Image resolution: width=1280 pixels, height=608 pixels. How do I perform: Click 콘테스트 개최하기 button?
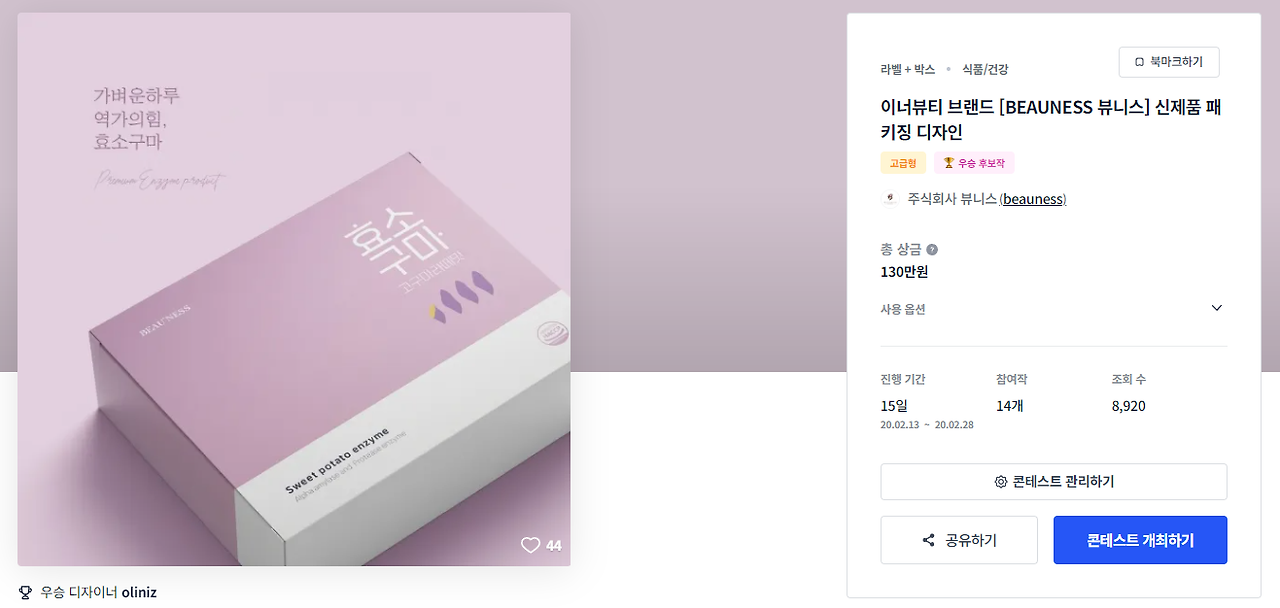1140,540
